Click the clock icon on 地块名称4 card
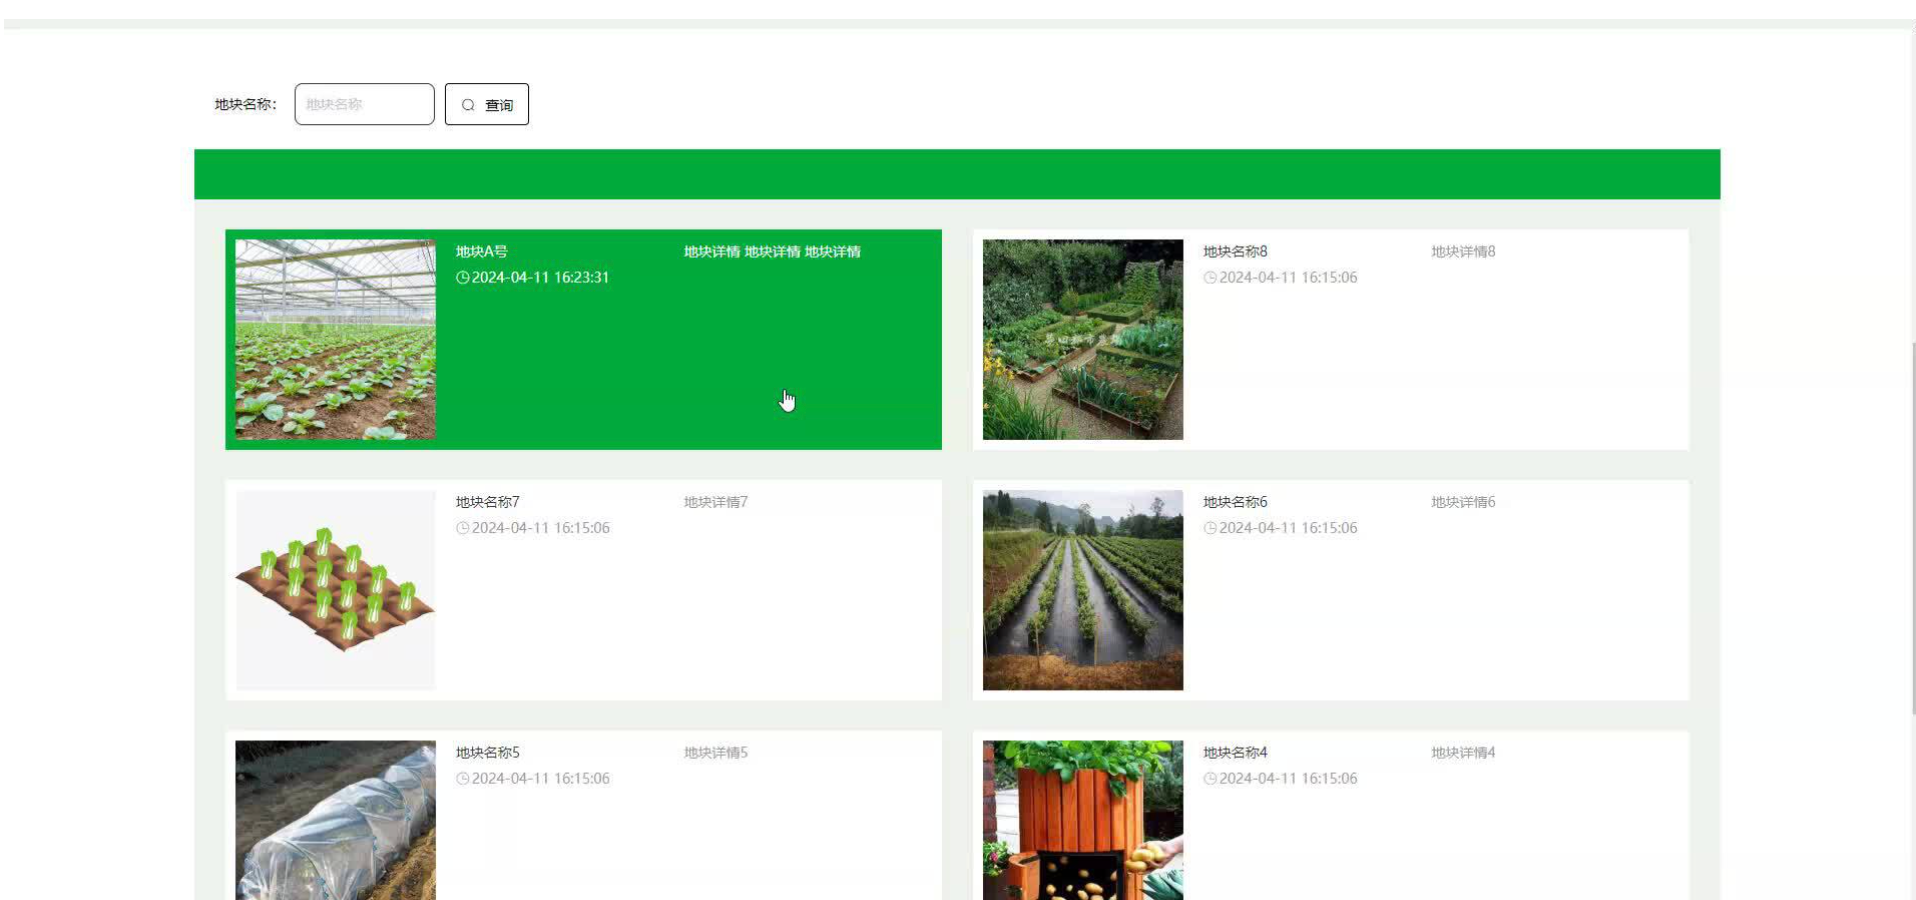 [1210, 778]
